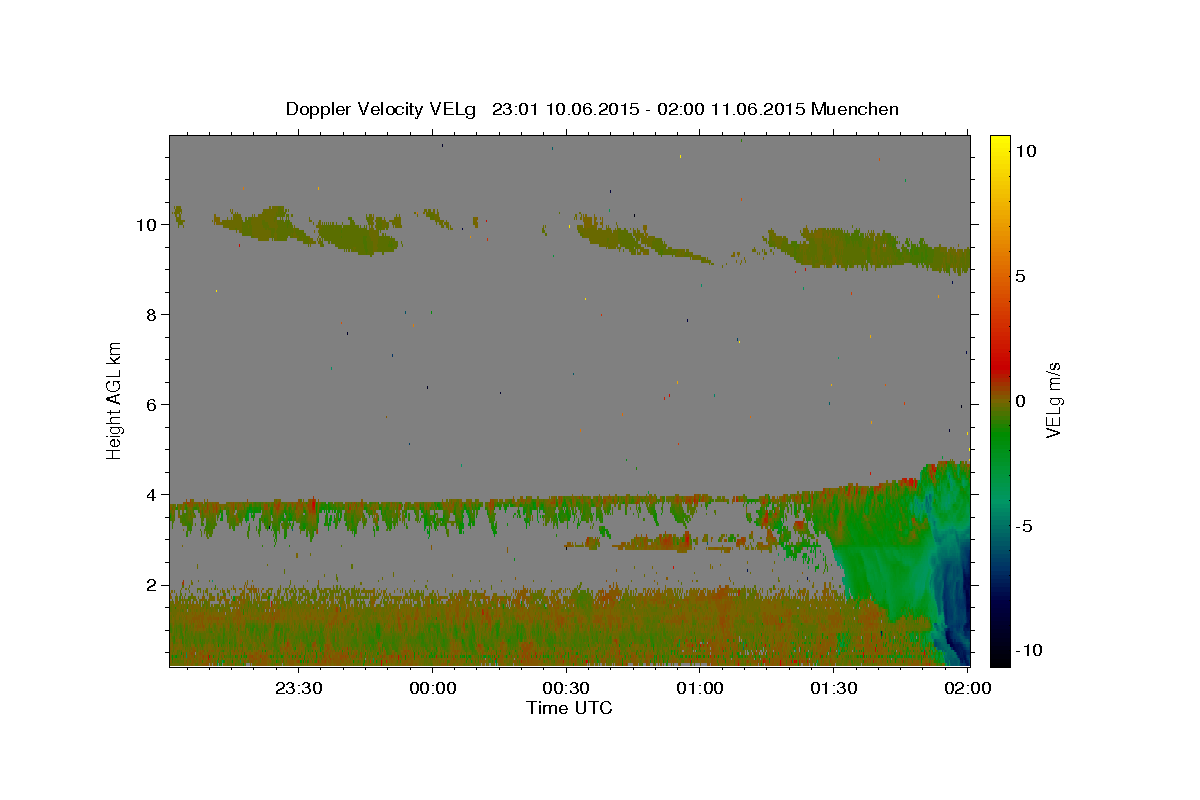Click the "Time UTC" x-axis label
1200x800 pixels.
click(x=569, y=708)
